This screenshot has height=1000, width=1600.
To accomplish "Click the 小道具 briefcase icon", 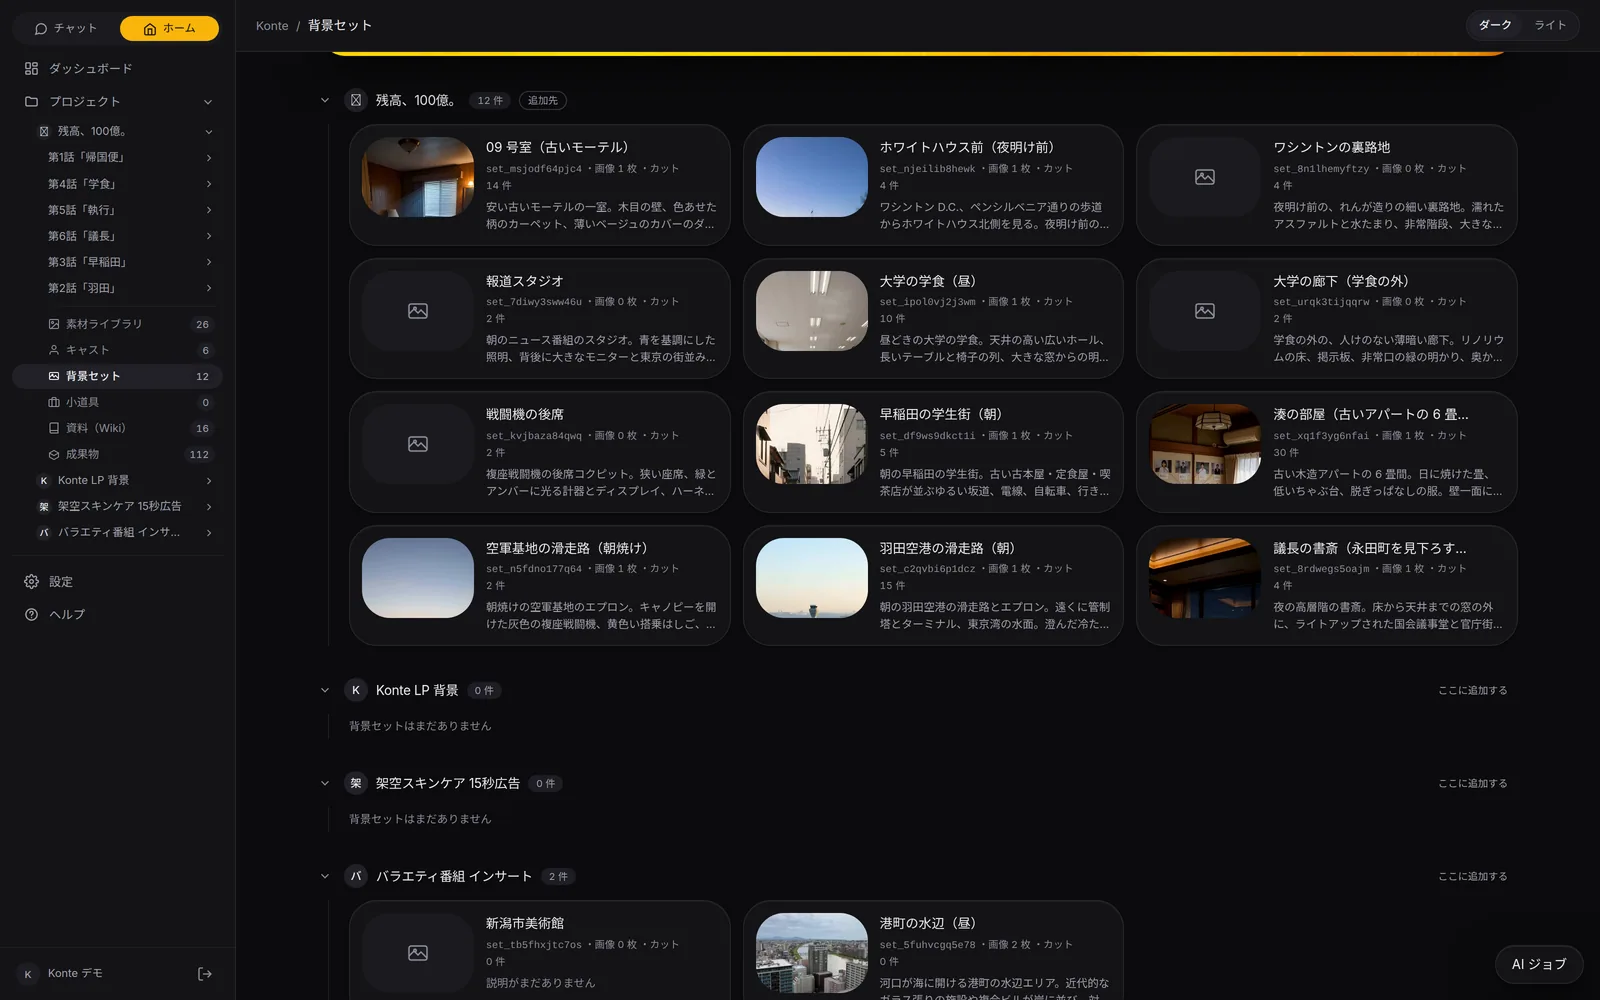I will [54, 402].
